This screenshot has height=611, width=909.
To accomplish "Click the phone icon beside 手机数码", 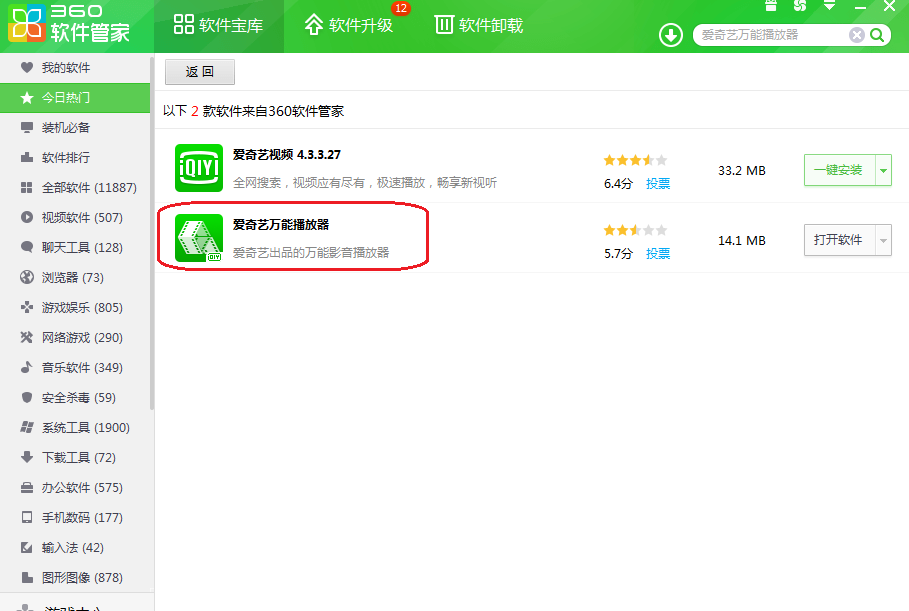I will (x=27, y=517).
